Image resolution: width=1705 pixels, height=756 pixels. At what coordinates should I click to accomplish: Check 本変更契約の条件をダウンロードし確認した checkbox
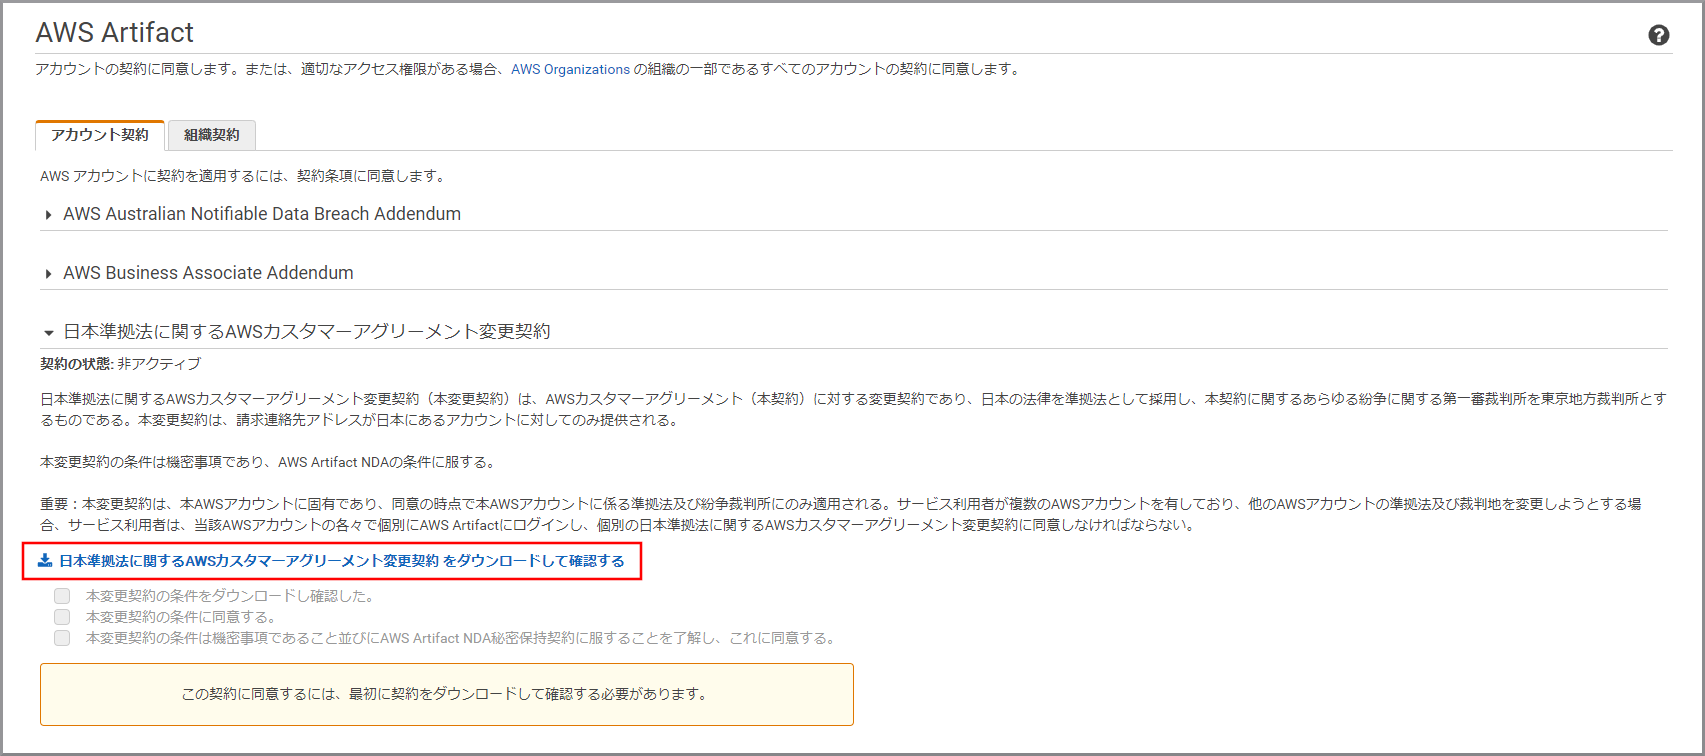(62, 596)
